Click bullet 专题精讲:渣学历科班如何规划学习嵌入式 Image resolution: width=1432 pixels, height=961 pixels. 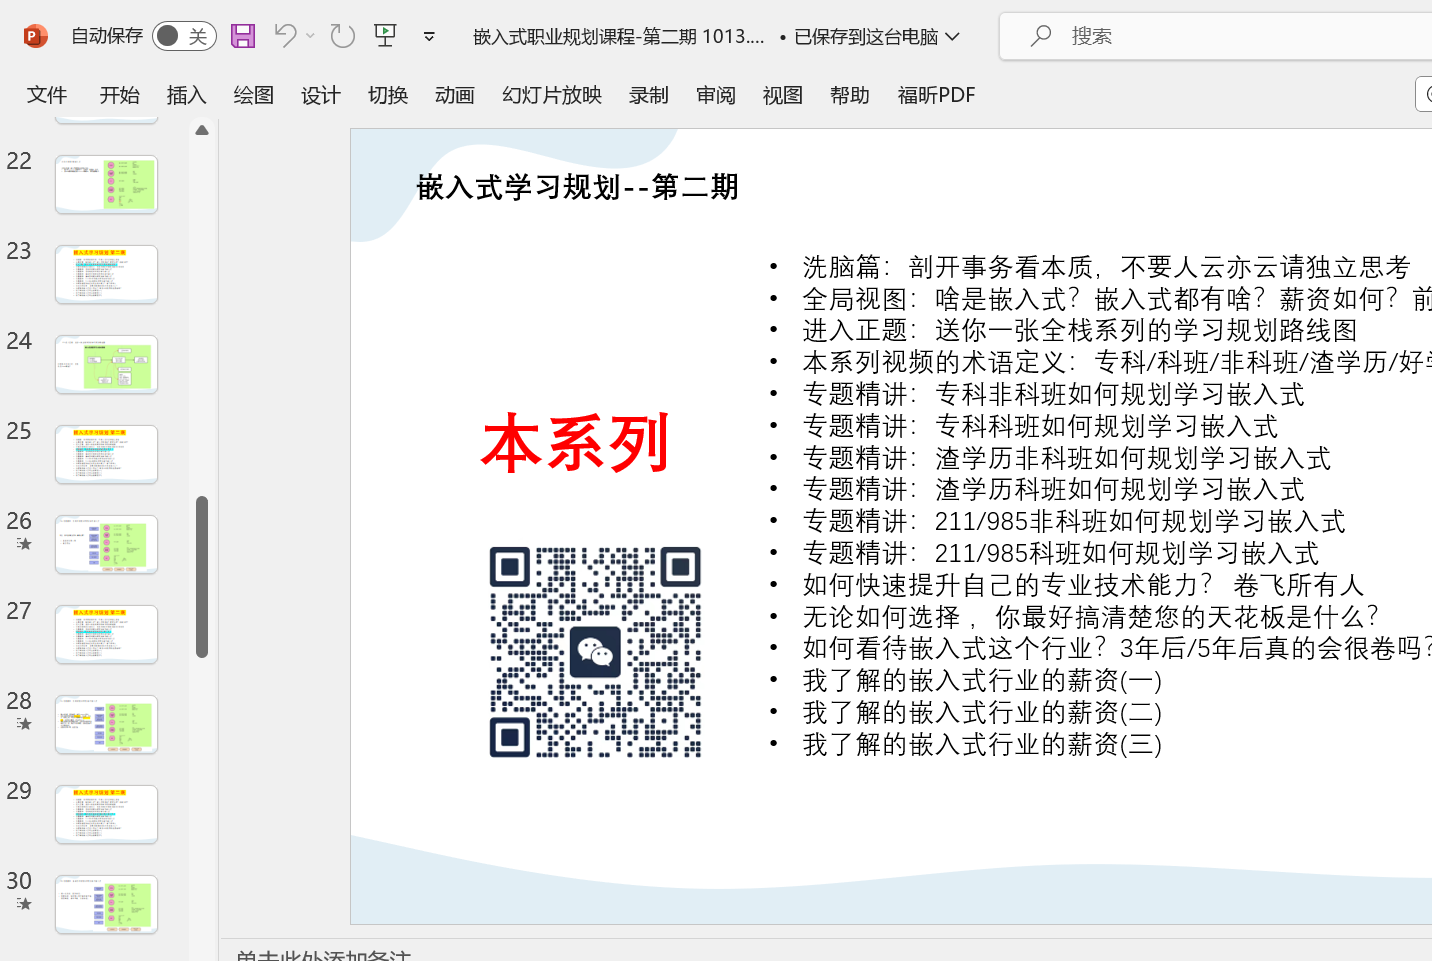1053,489
